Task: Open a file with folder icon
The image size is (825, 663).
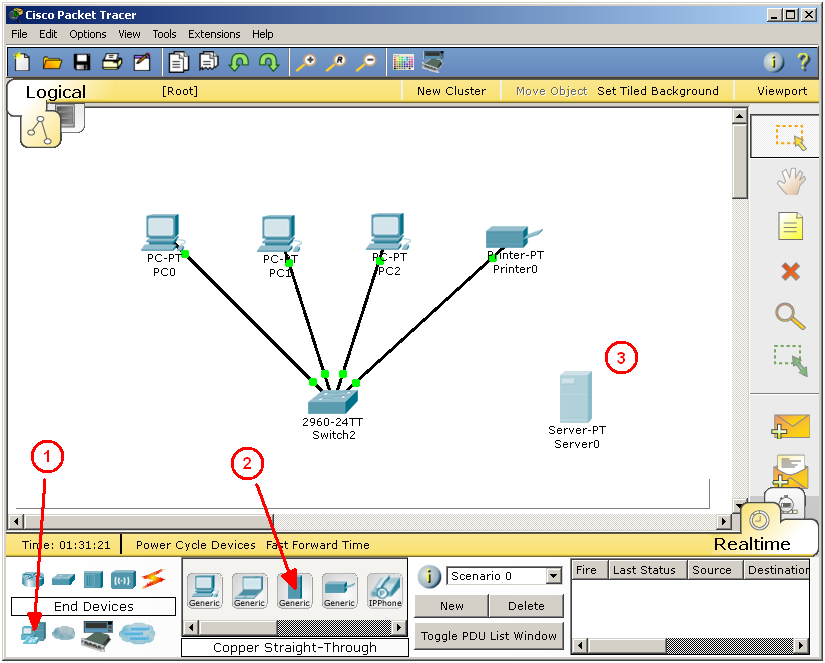Action: pos(52,63)
